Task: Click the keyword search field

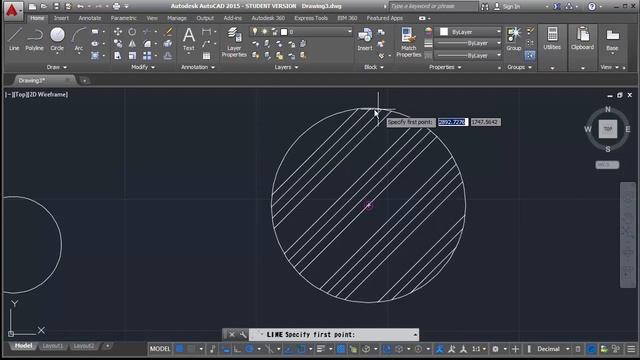Action: 433,6
